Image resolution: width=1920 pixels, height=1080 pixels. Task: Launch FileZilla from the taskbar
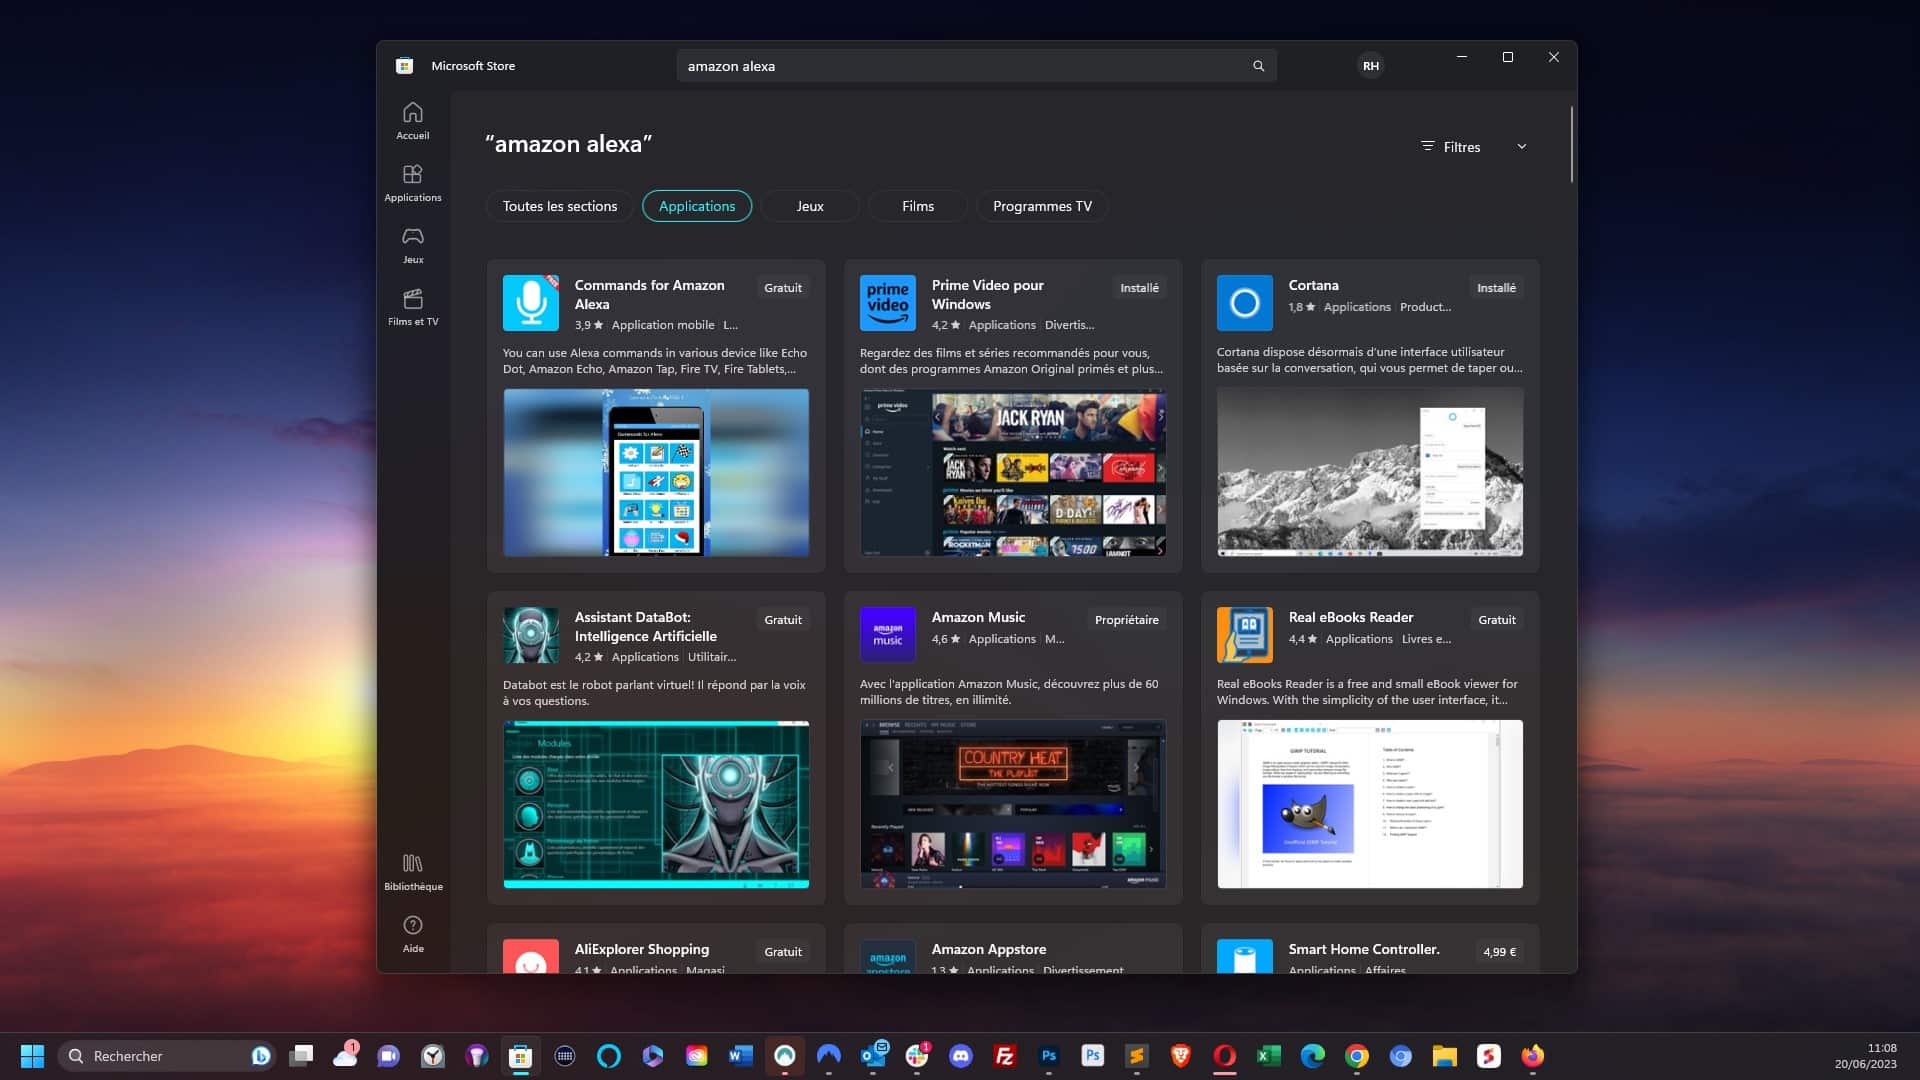tap(1004, 1056)
